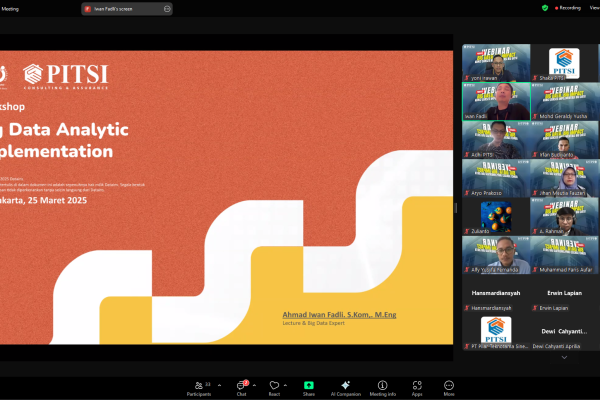
Task: Click the gallery panel divider handle
Action: pos(456,208)
